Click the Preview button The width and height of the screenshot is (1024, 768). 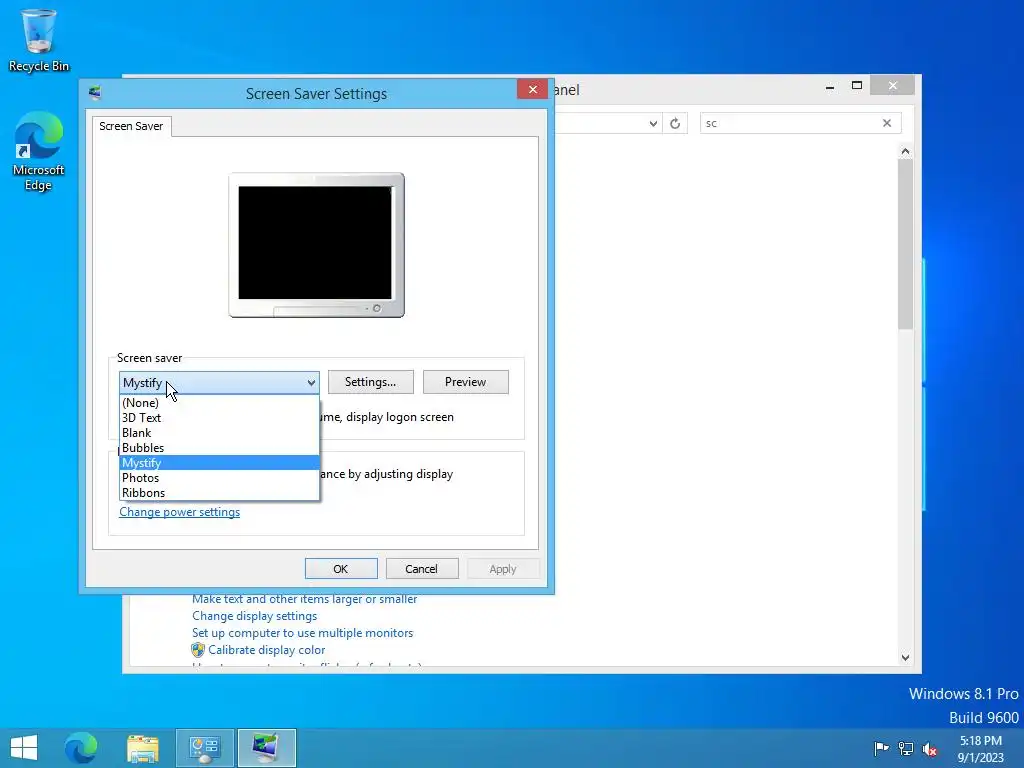(466, 382)
